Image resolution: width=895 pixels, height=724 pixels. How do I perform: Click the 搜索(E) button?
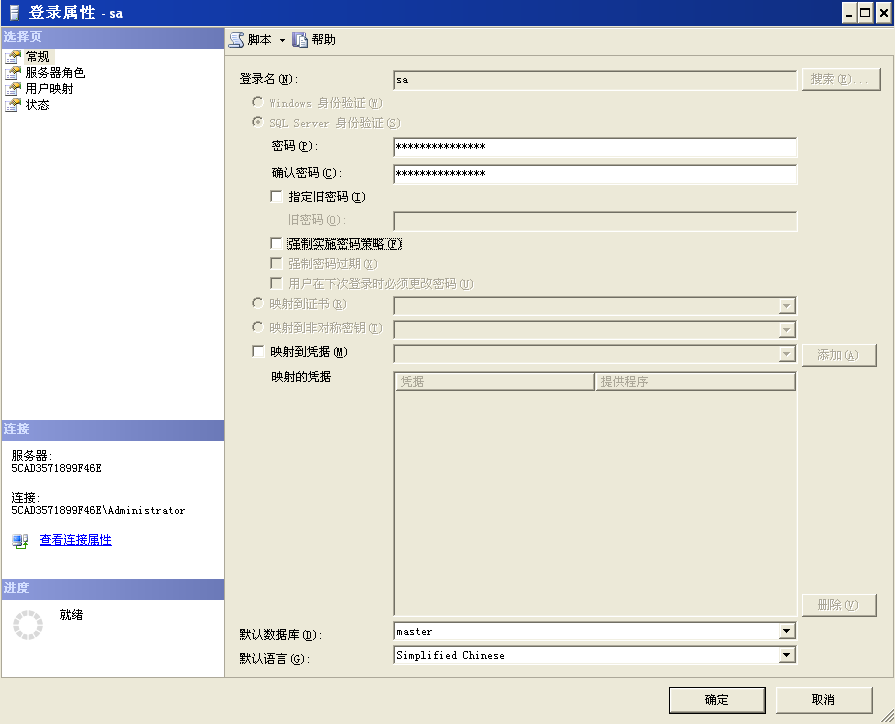point(839,78)
